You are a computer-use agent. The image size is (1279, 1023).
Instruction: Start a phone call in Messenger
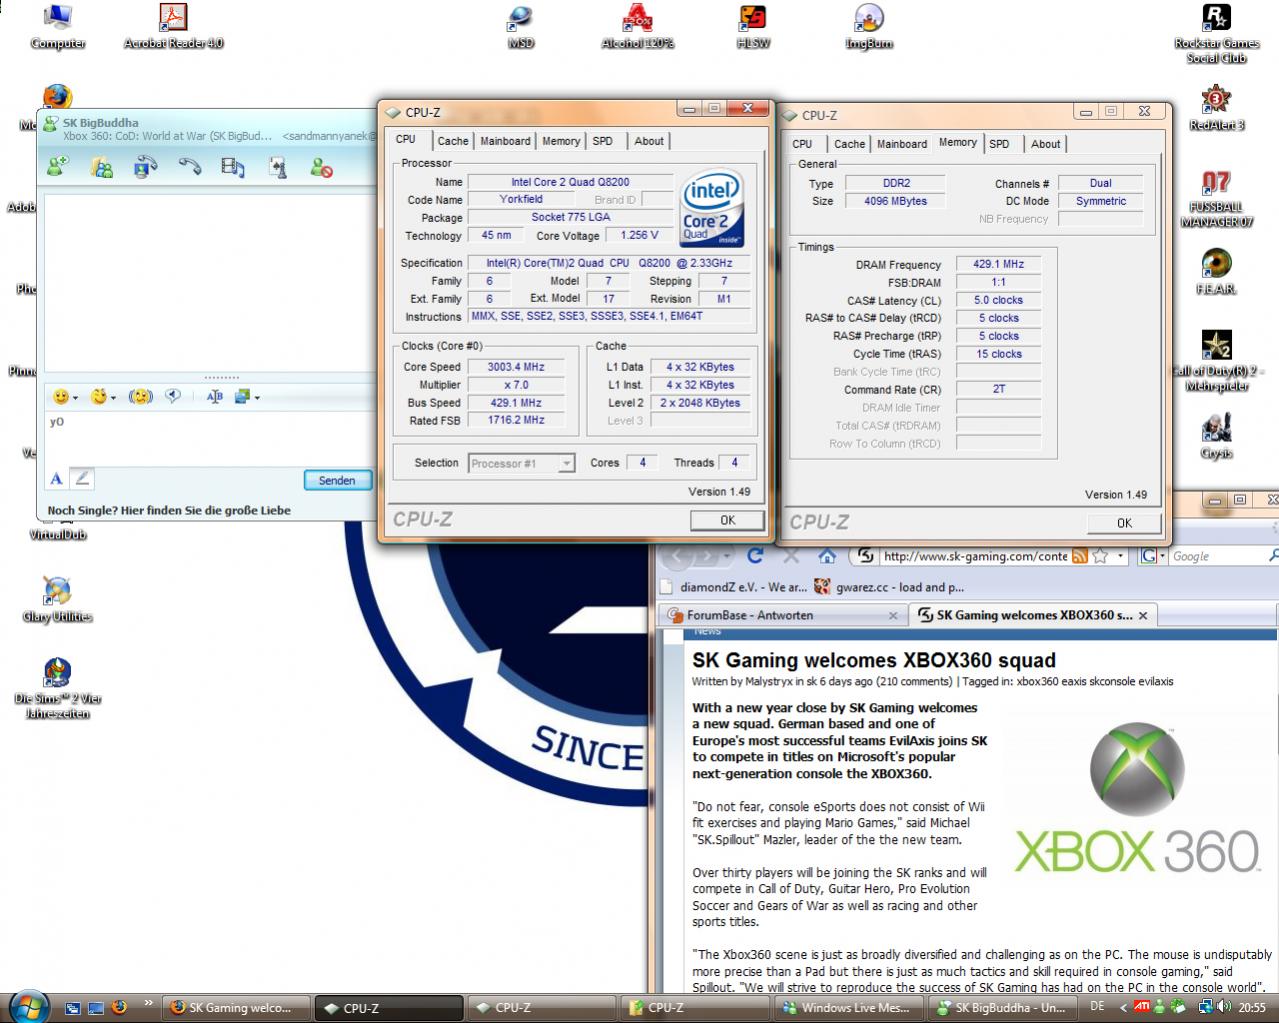190,167
